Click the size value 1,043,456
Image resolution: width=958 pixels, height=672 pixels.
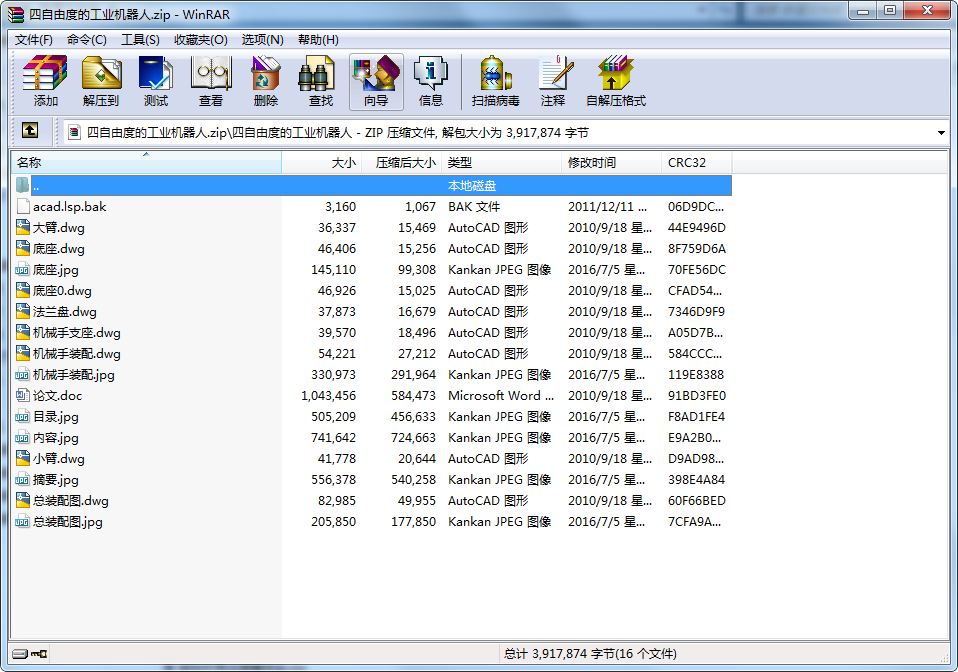[328, 396]
